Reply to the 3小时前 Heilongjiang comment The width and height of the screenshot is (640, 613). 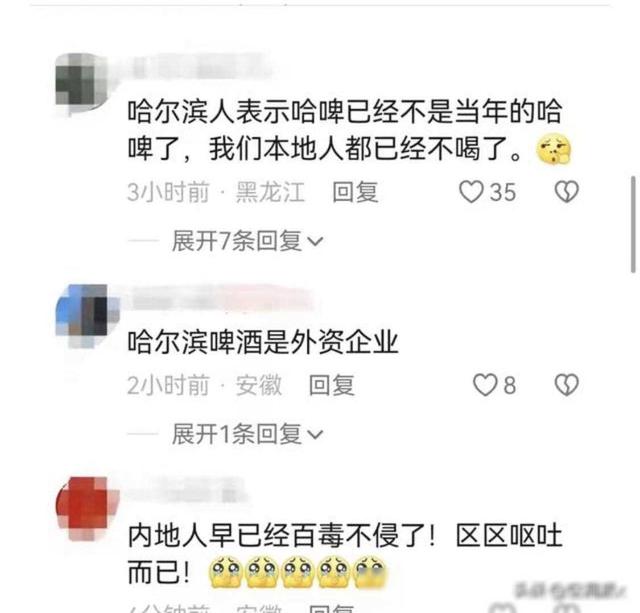click(x=355, y=192)
